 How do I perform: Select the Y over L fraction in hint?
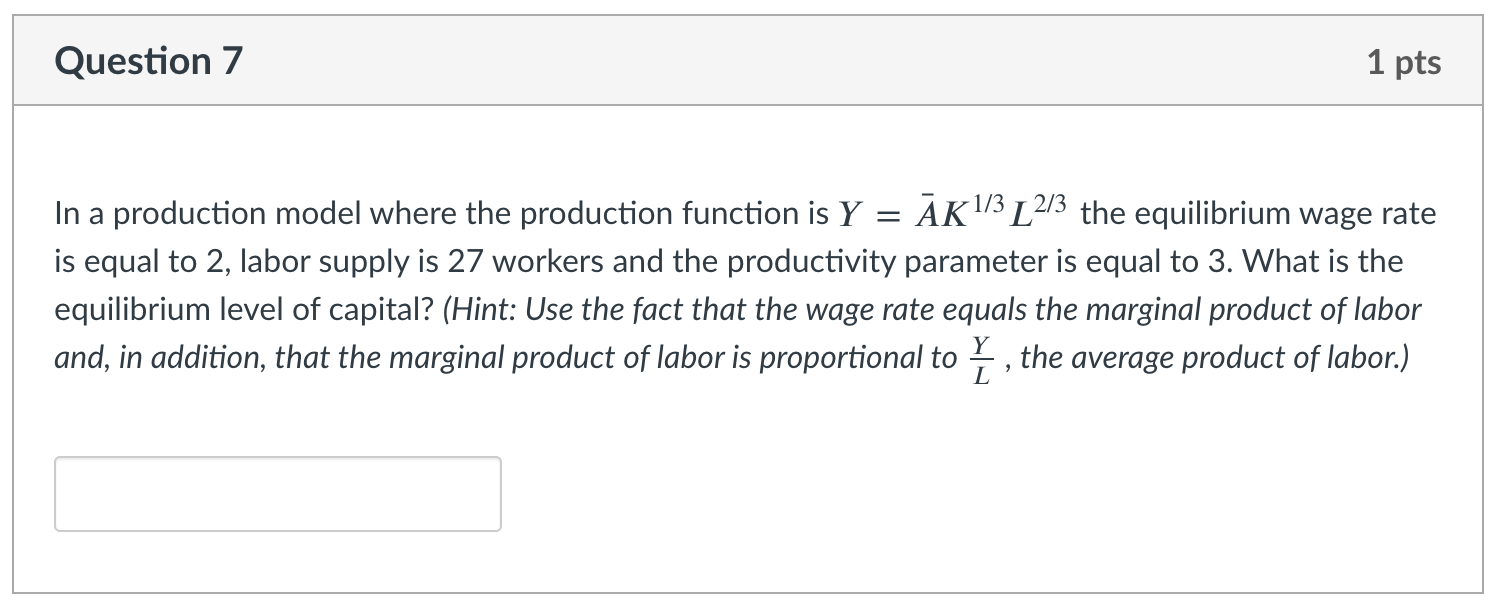983,356
